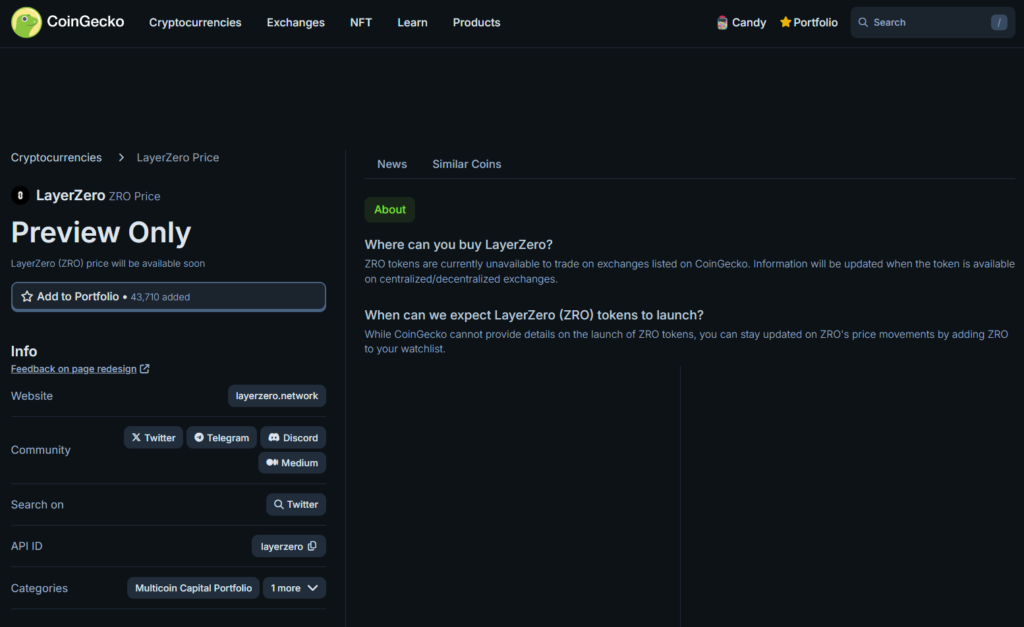Click the Community row label
Screen dimensions: 1024x627
[x=40, y=450]
